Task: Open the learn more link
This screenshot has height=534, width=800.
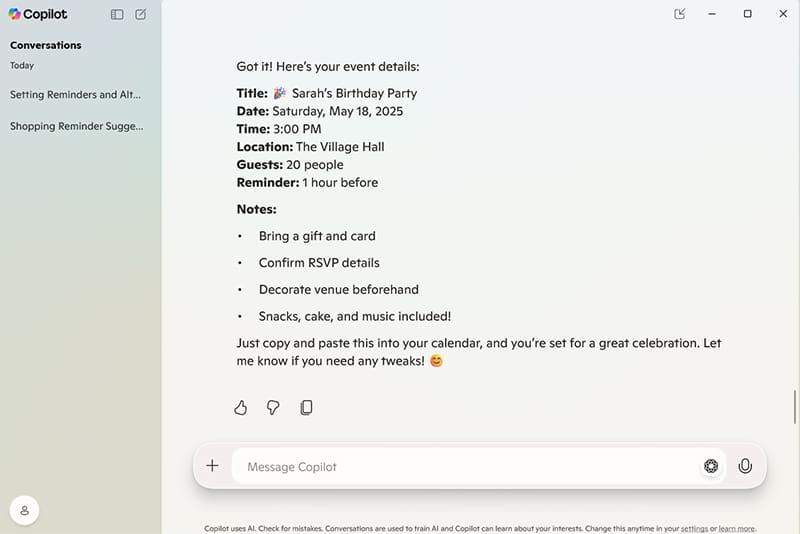Action: (x=737, y=528)
